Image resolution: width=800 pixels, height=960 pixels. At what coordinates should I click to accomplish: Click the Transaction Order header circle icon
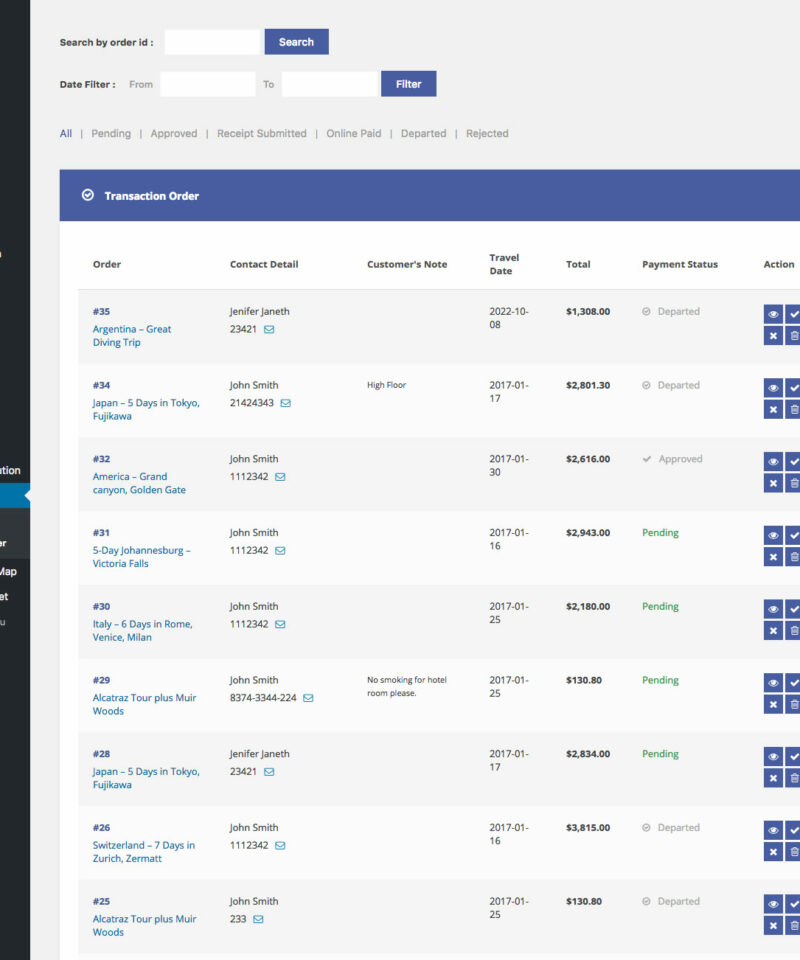click(x=88, y=196)
